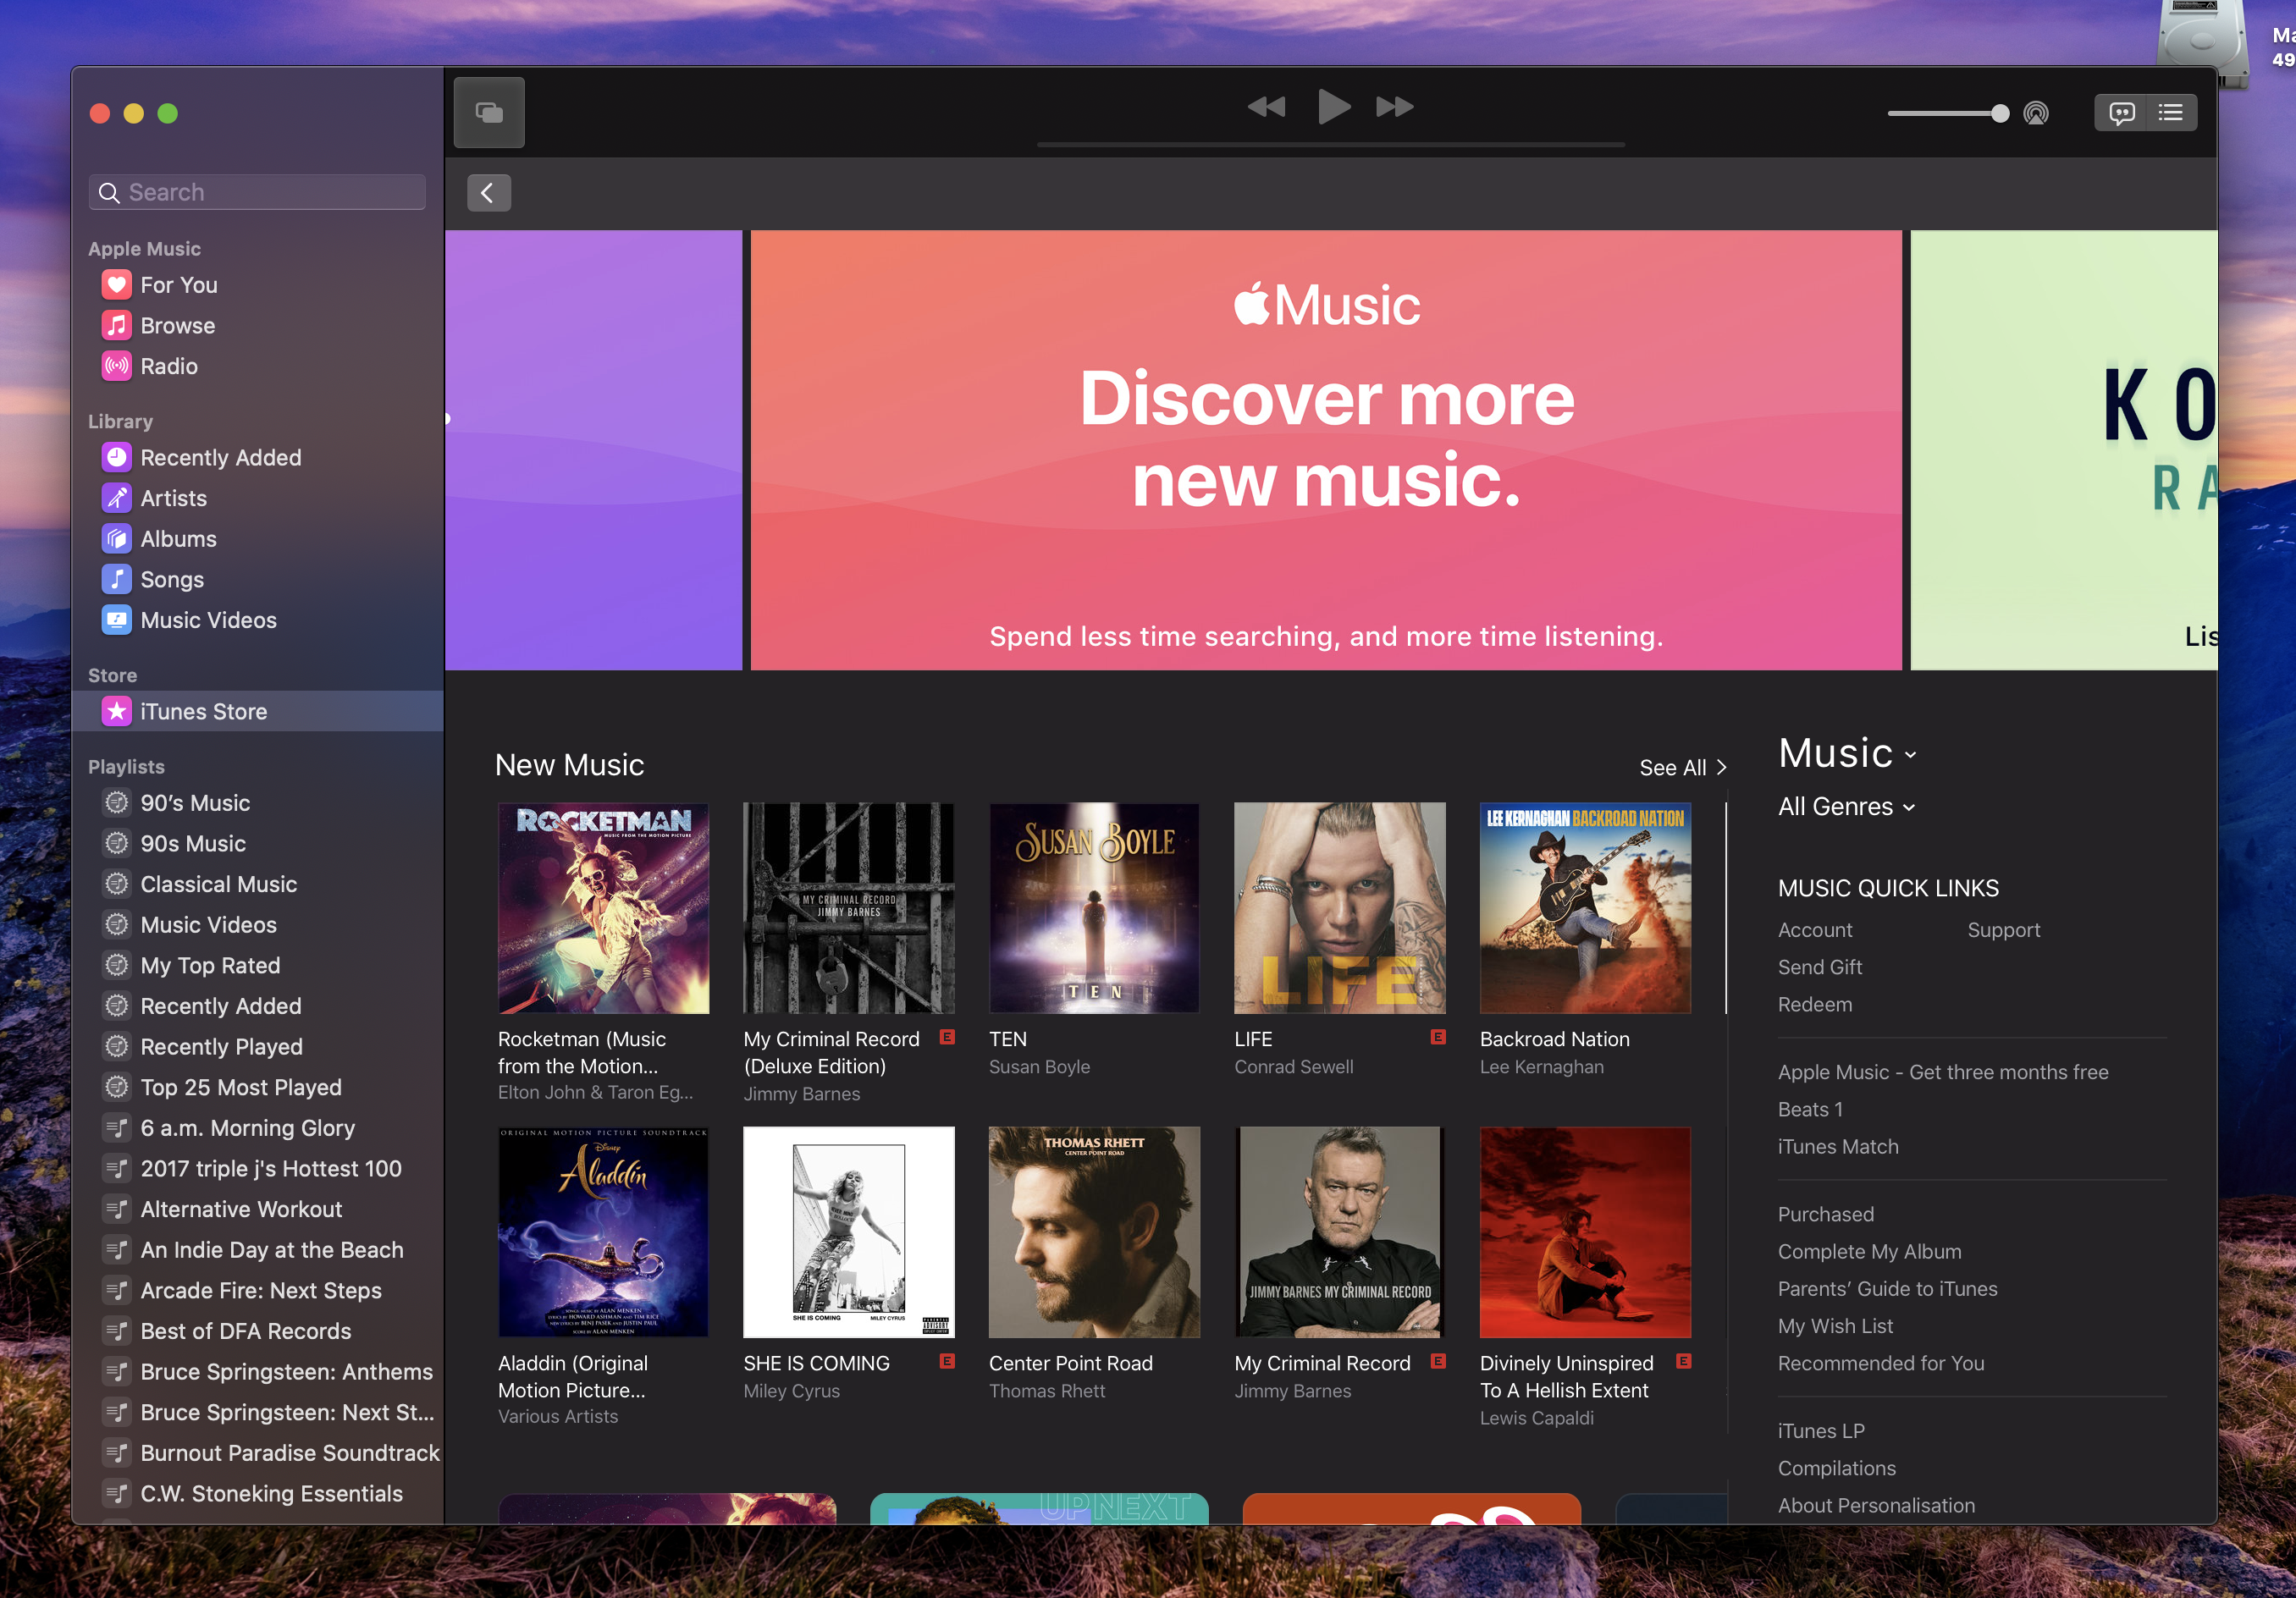Adjust the volume slider knob
Screen dimensions: 2296x1598
pos(1999,114)
